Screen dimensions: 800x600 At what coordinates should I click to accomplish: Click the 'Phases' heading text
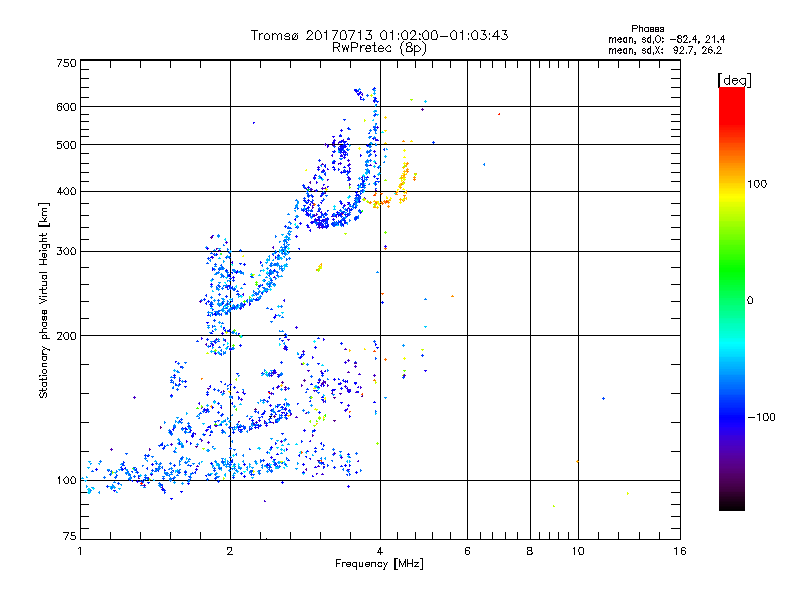[x=647, y=29]
